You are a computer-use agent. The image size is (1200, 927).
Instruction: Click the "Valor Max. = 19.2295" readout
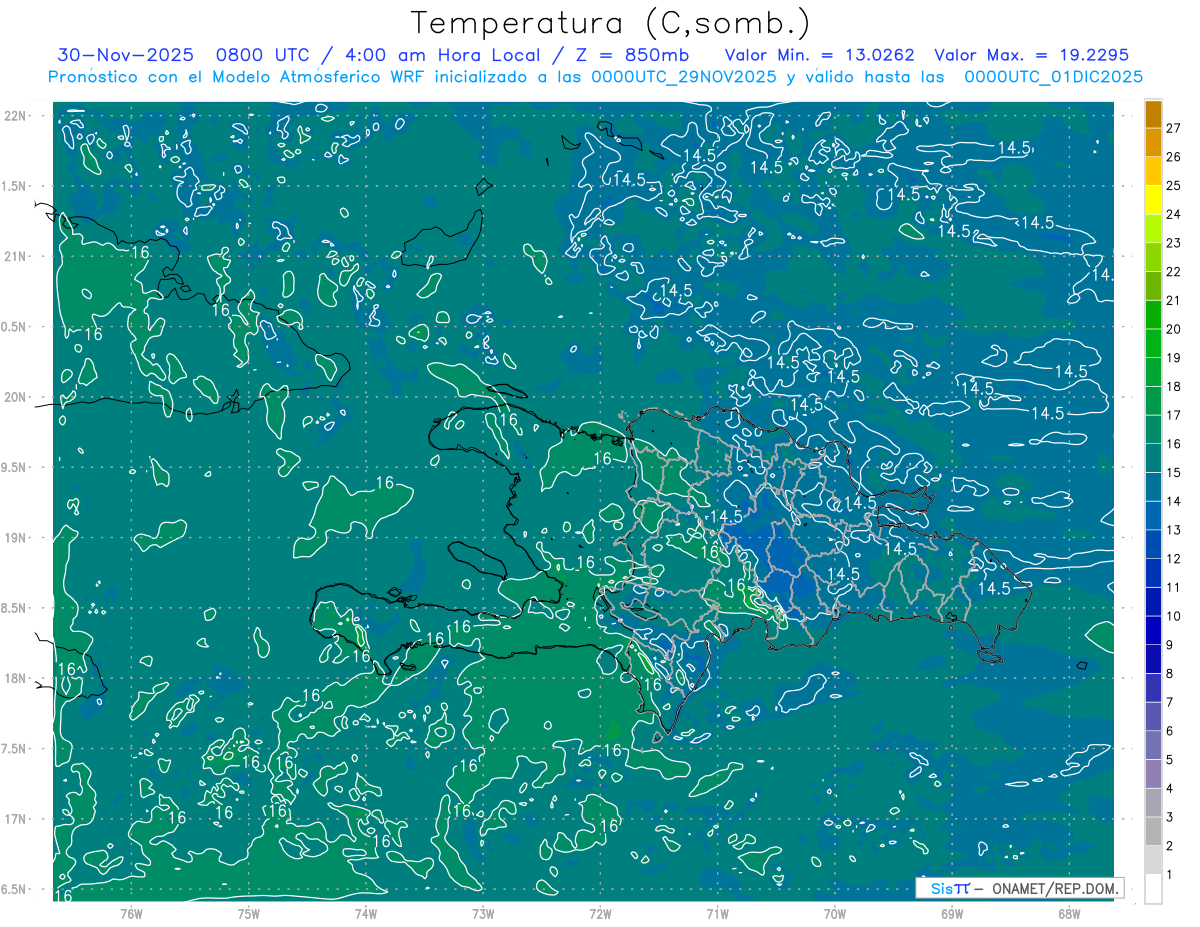[x=1031, y=55]
